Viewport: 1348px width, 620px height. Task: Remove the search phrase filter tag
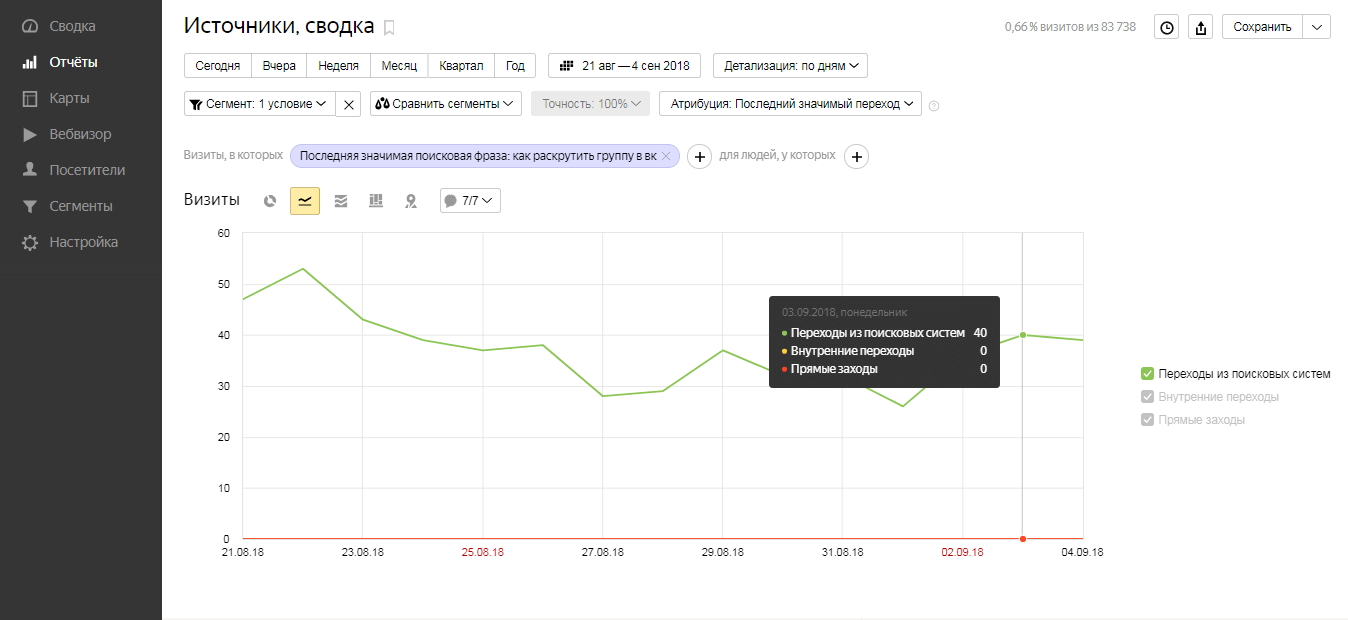pyautogui.click(x=666, y=156)
